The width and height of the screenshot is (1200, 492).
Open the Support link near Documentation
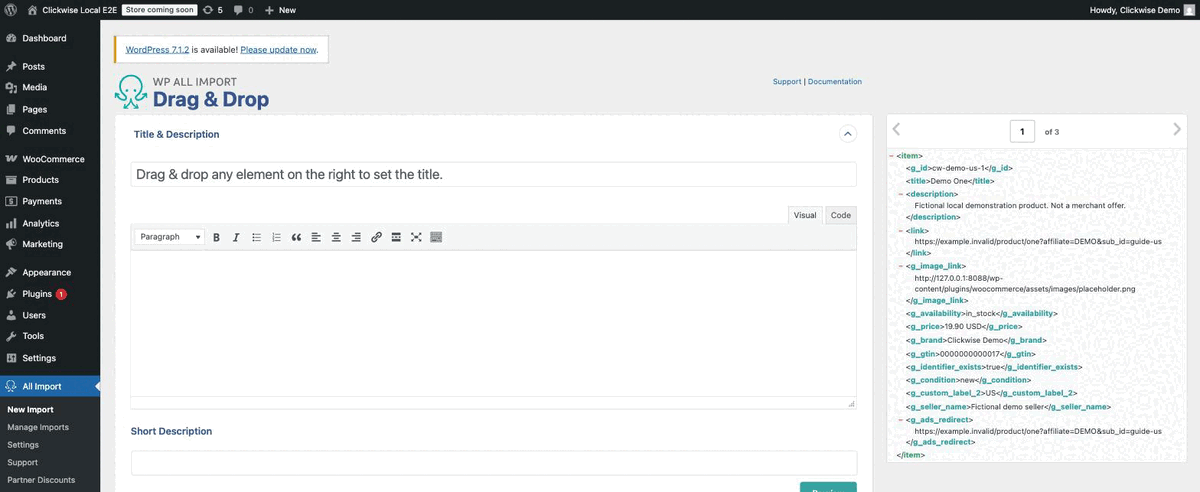point(787,82)
